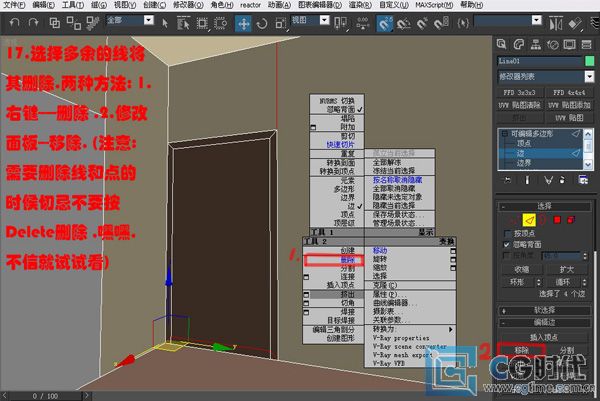
Task: Open the 全部 selection filter dropdown
Action: 149,20
